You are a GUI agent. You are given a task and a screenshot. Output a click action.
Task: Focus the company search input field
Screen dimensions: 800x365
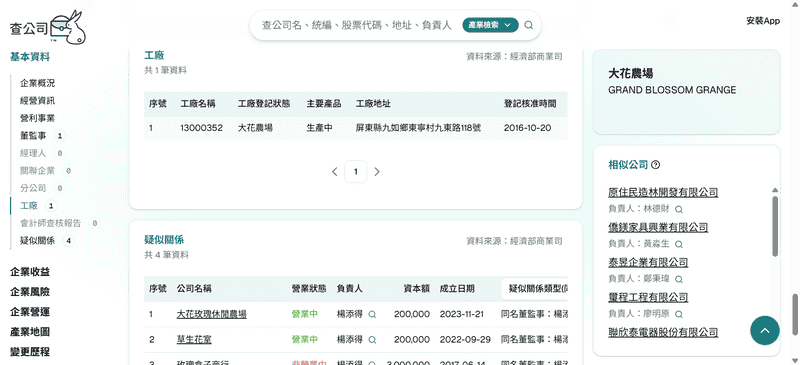357,25
